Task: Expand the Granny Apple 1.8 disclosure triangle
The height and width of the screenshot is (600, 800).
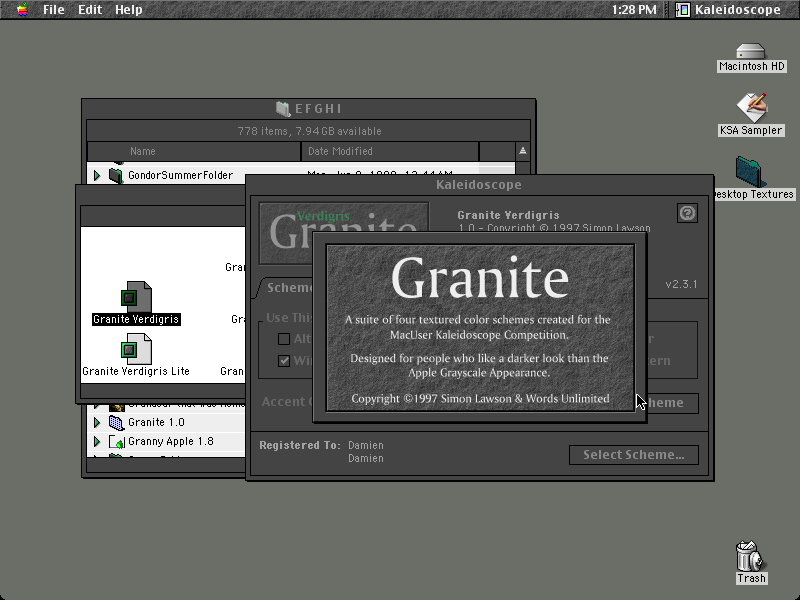Action: pyautogui.click(x=96, y=442)
